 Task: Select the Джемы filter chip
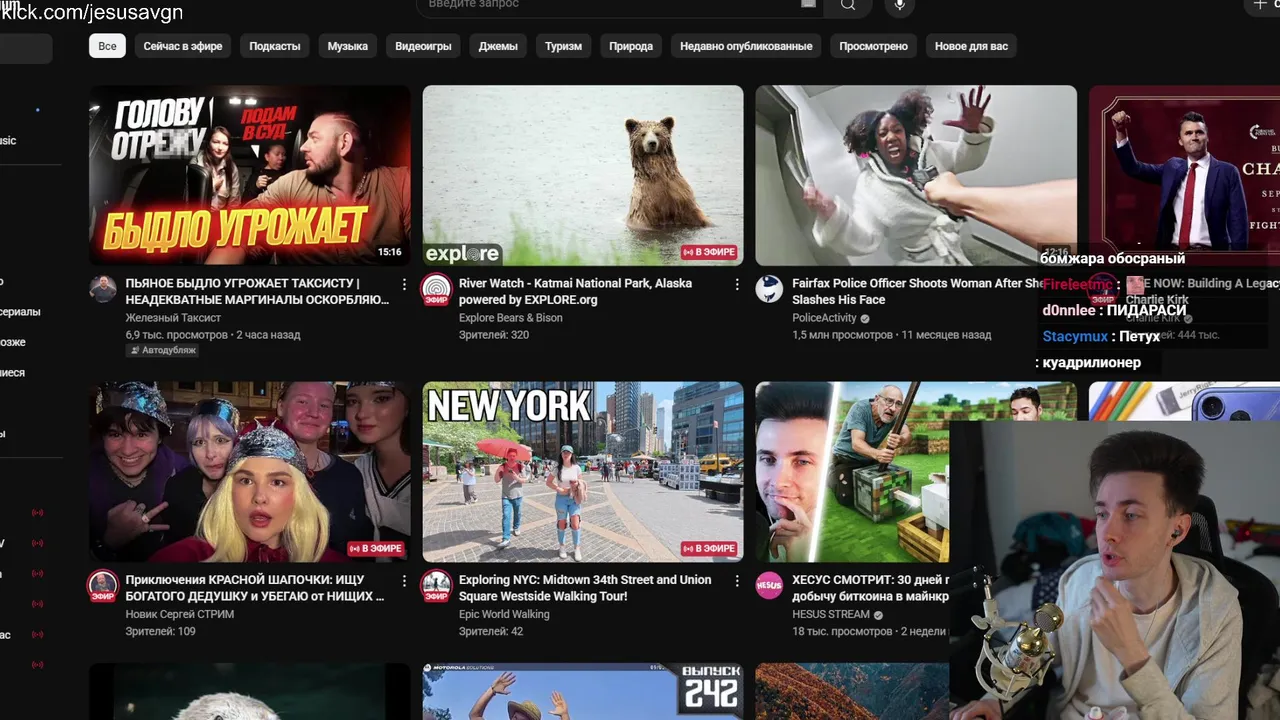[x=498, y=46]
